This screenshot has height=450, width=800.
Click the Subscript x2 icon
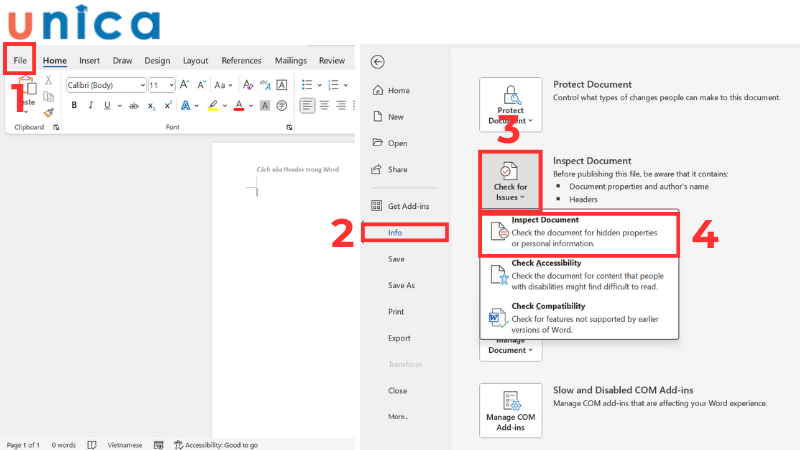pyautogui.click(x=151, y=106)
